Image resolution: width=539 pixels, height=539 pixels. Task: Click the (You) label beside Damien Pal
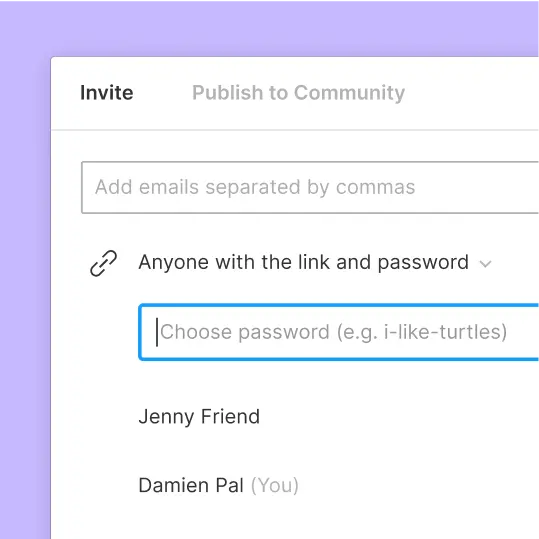coord(275,485)
